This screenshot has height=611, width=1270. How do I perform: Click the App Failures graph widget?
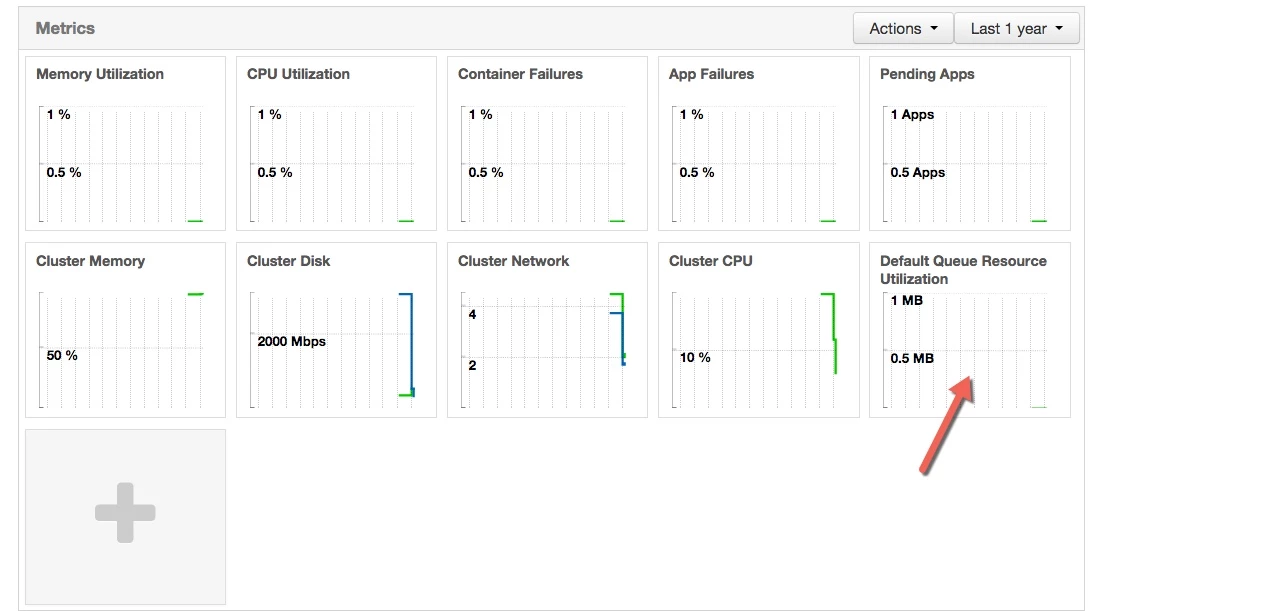[758, 144]
